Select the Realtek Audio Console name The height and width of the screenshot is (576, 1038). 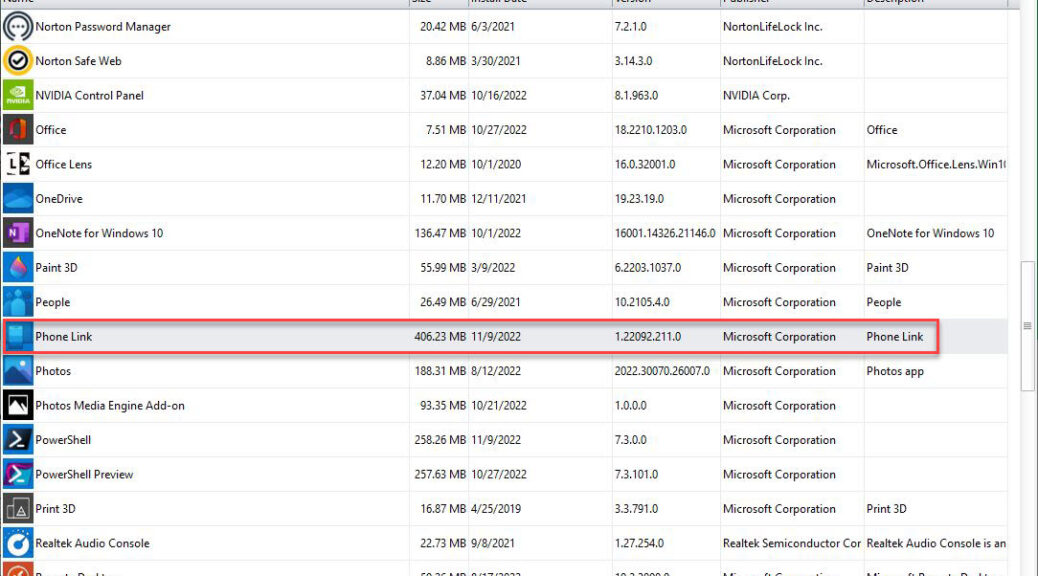point(92,543)
